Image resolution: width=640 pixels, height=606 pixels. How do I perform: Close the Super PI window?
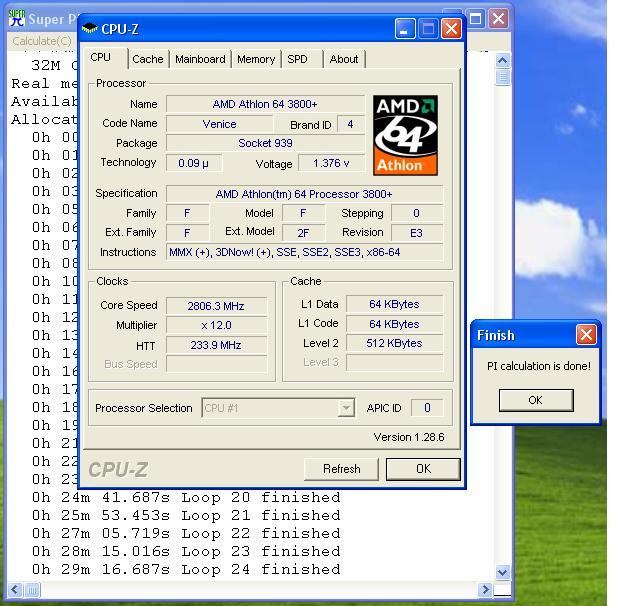498,19
